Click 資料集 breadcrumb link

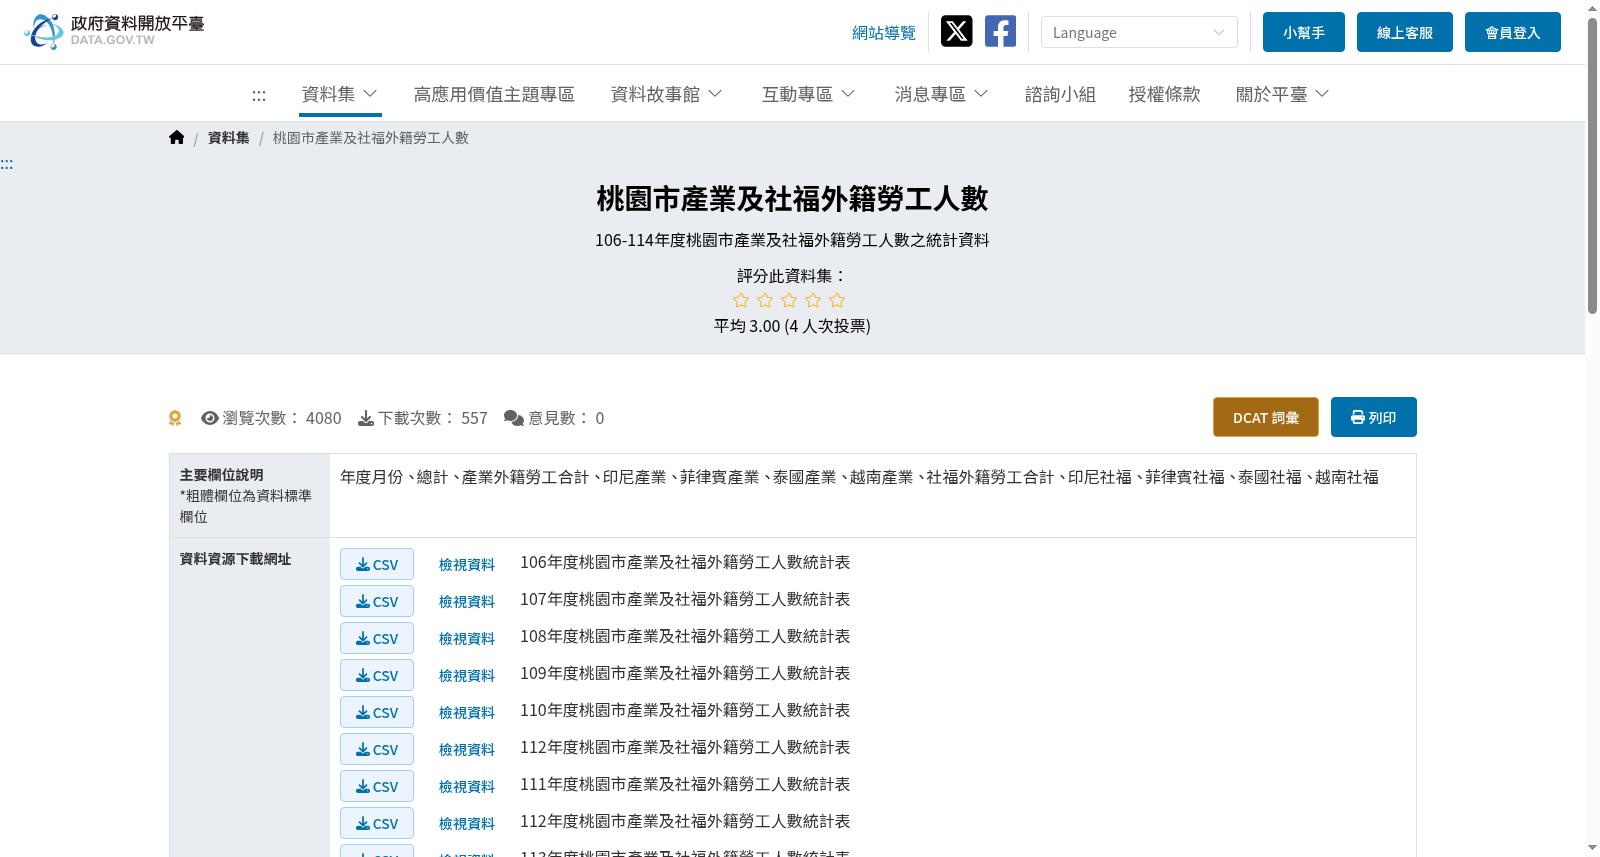228,138
